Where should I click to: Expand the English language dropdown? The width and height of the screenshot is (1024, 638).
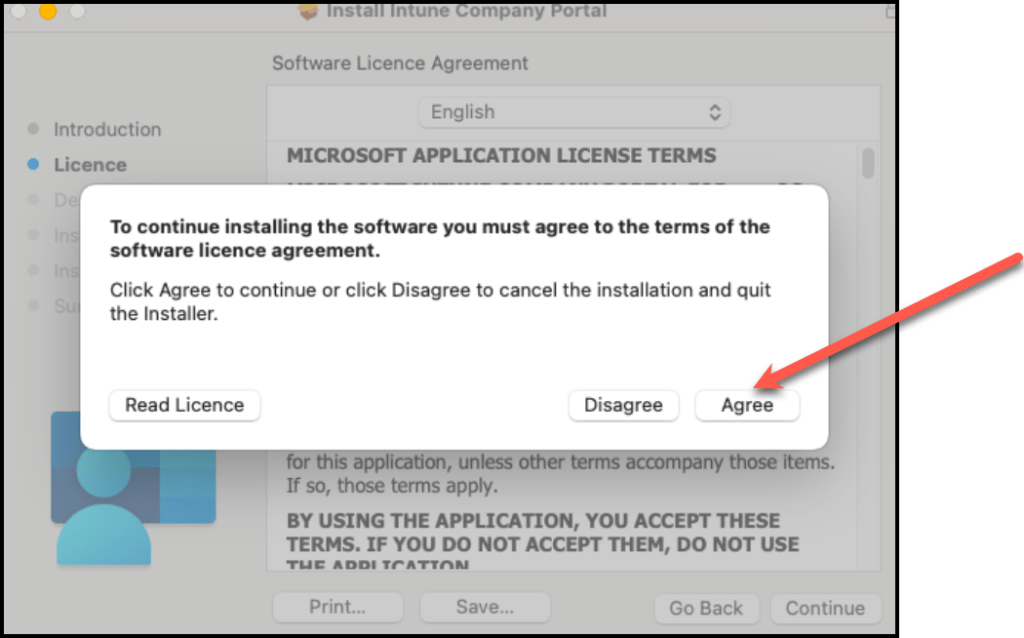click(x=574, y=112)
